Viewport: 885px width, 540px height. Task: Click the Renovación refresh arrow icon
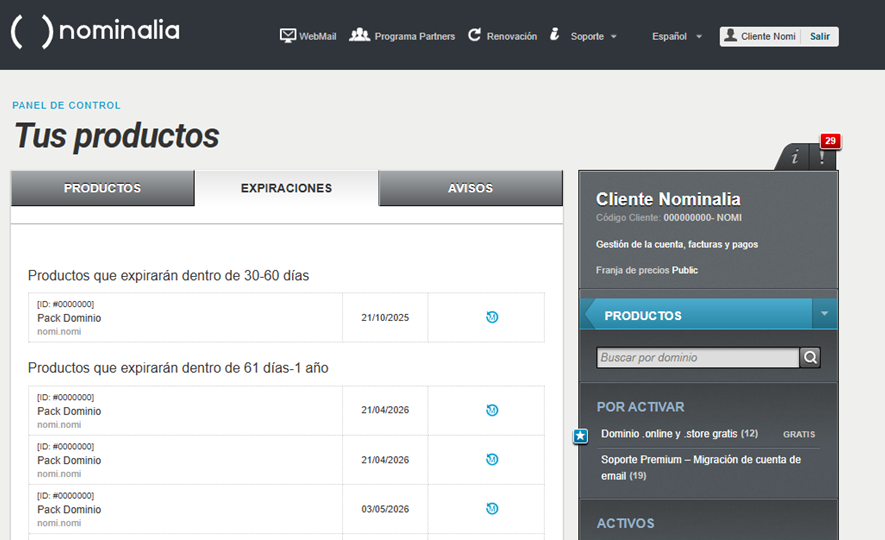coord(474,35)
